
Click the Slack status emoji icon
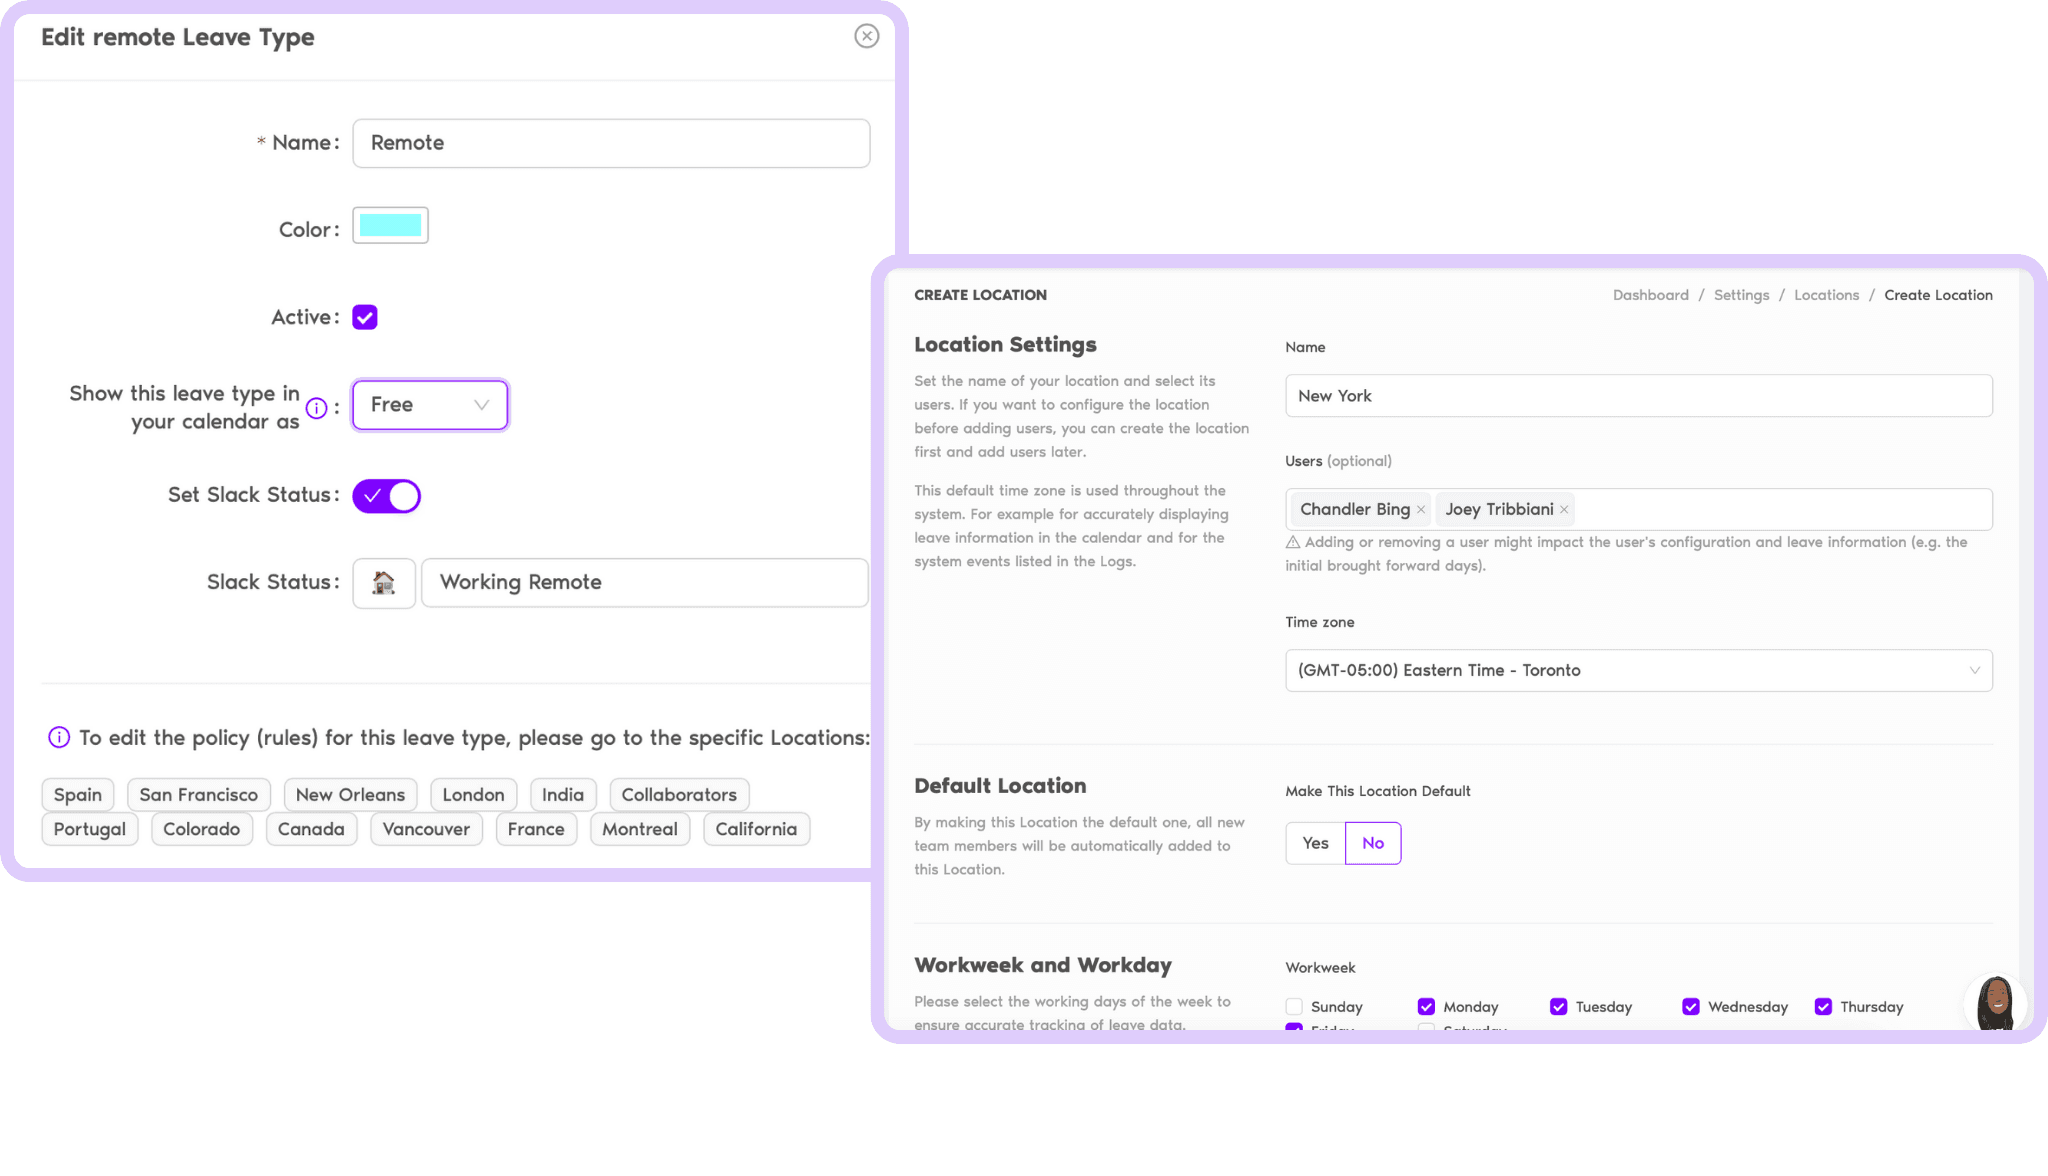[383, 581]
